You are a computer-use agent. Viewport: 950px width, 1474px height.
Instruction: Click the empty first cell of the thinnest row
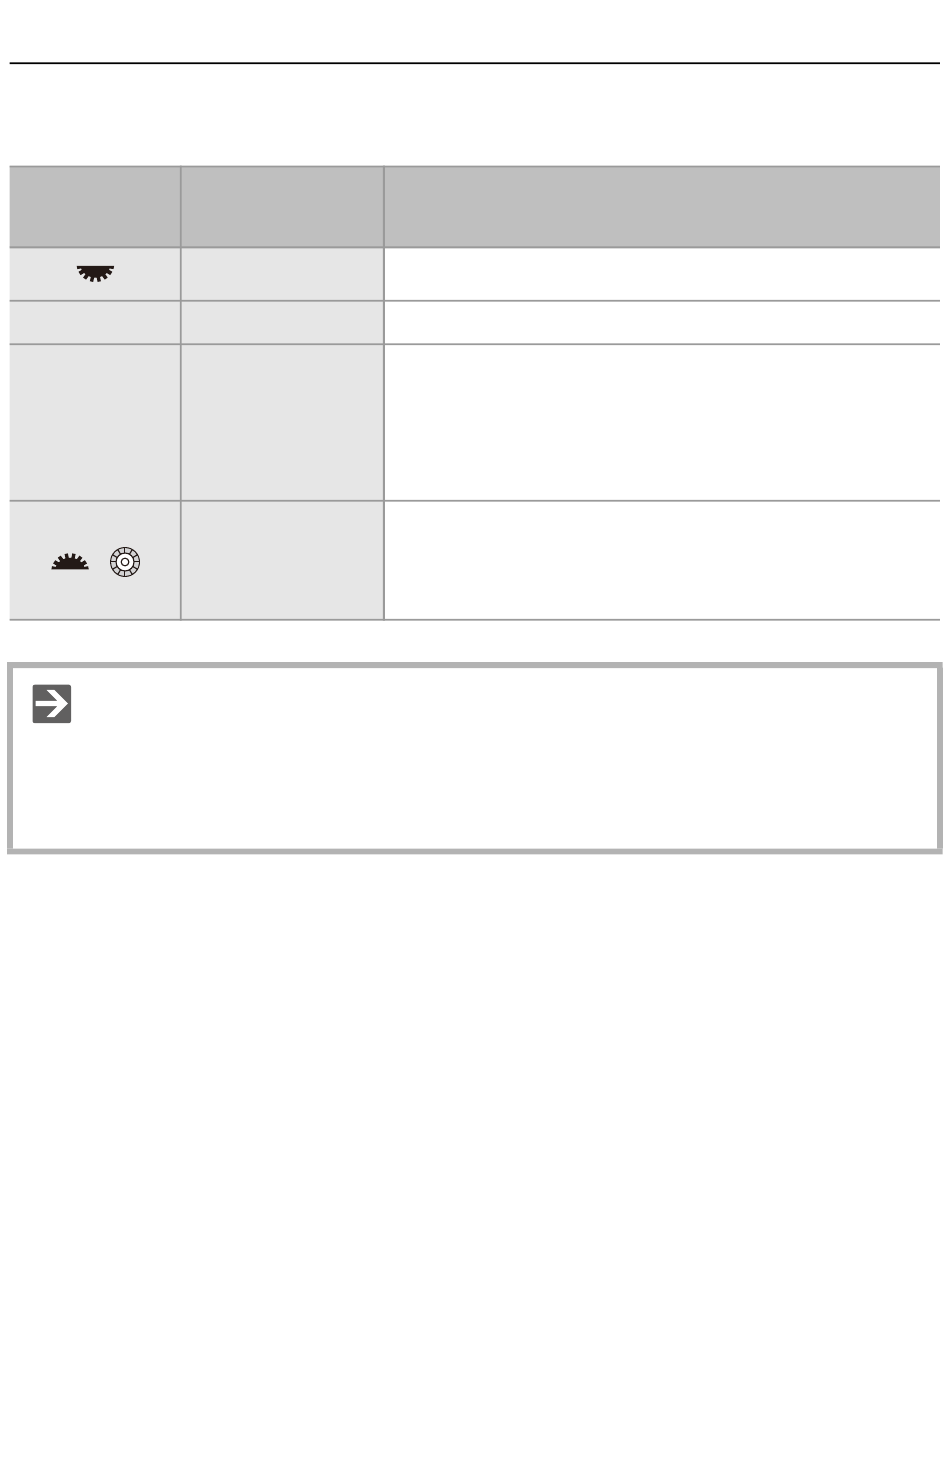pos(95,322)
